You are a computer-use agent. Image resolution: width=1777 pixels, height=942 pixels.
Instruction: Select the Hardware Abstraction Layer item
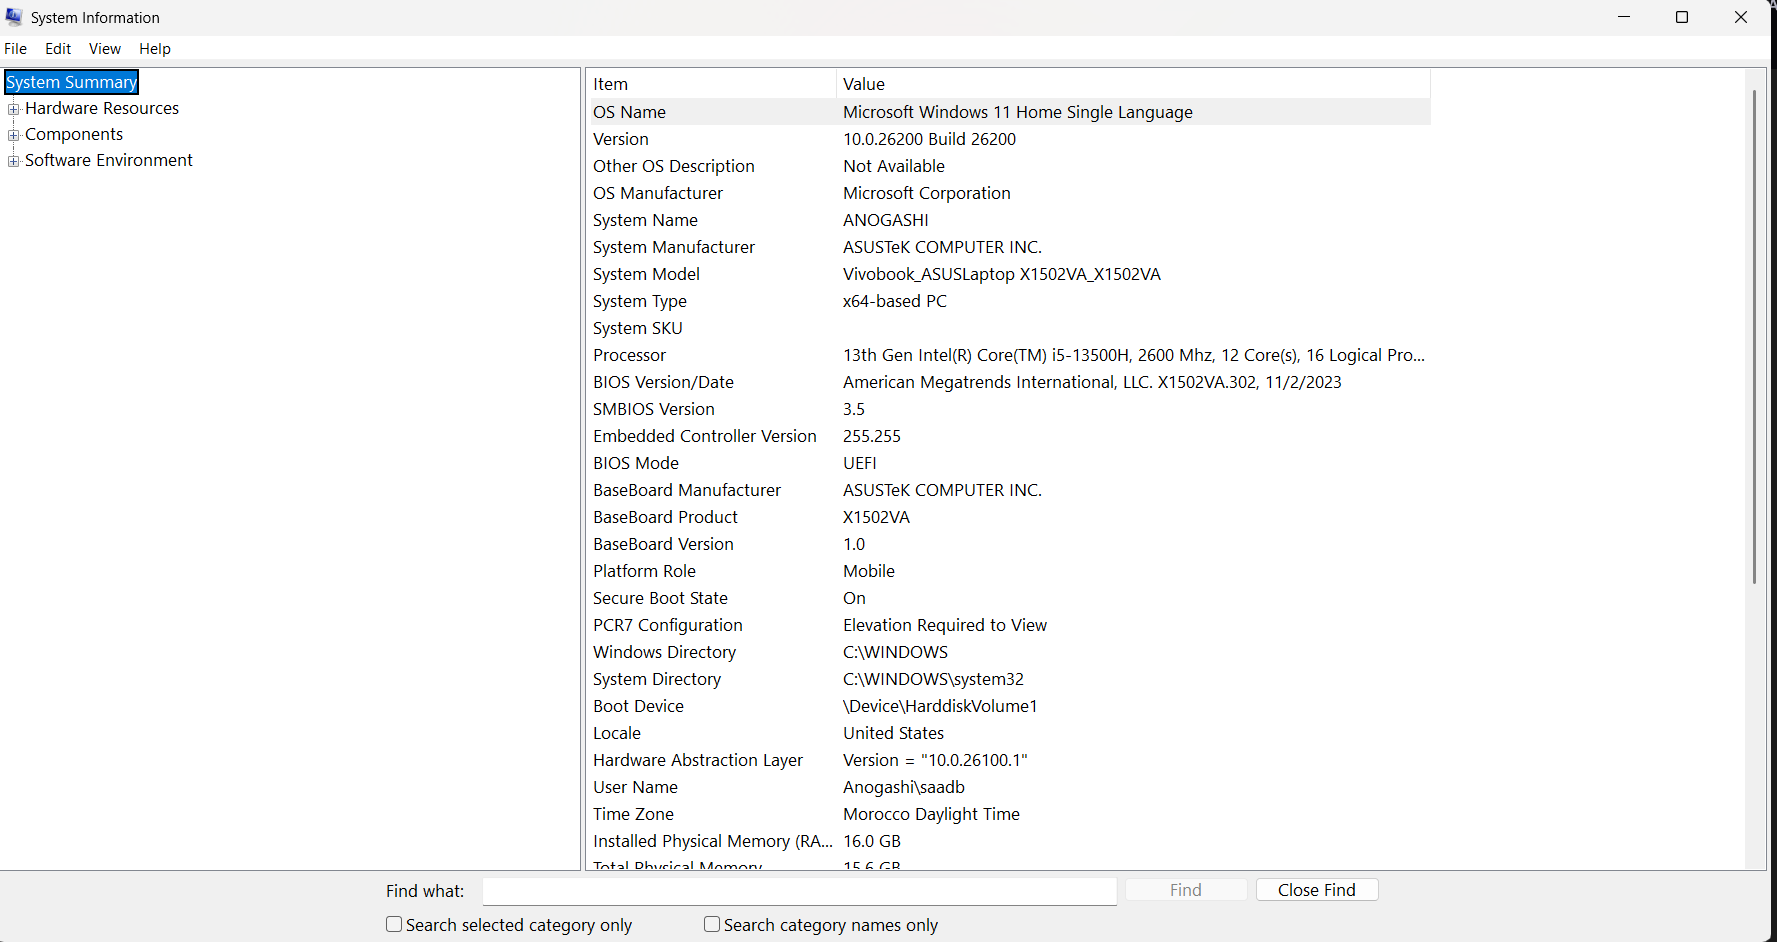pyautogui.click(x=698, y=760)
